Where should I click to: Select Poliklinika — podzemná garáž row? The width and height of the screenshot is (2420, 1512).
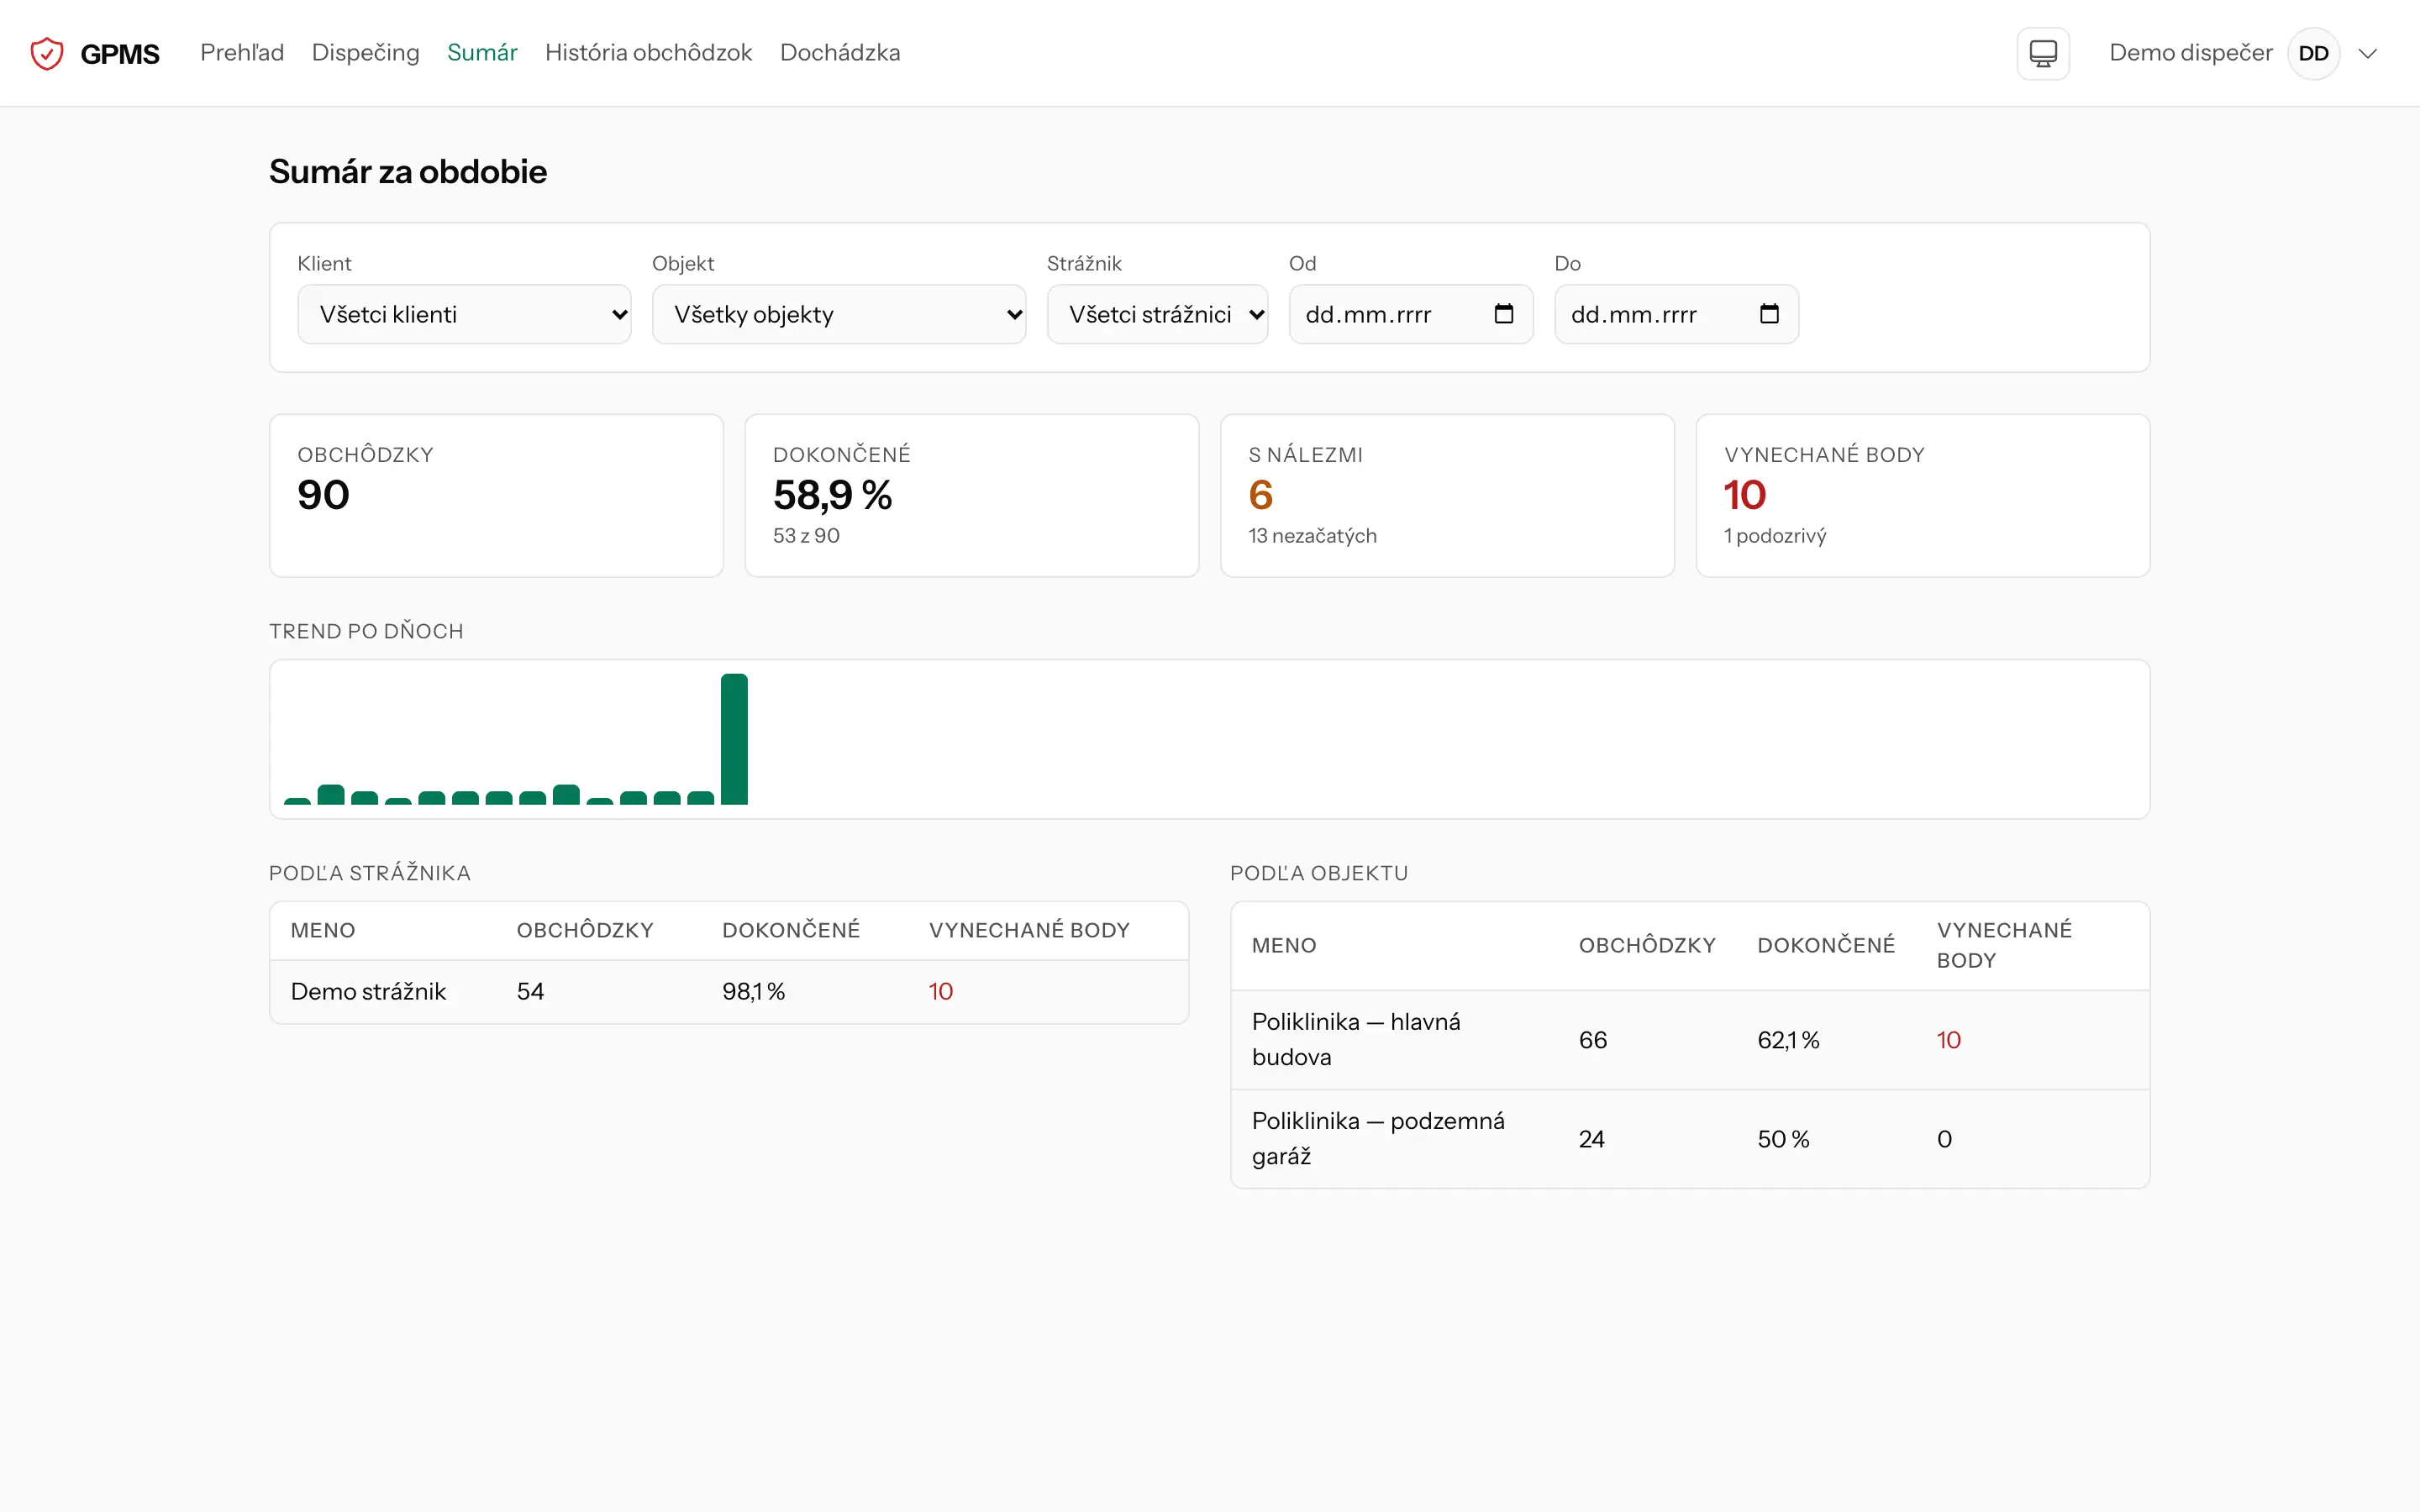pyautogui.click(x=1690, y=1139)
